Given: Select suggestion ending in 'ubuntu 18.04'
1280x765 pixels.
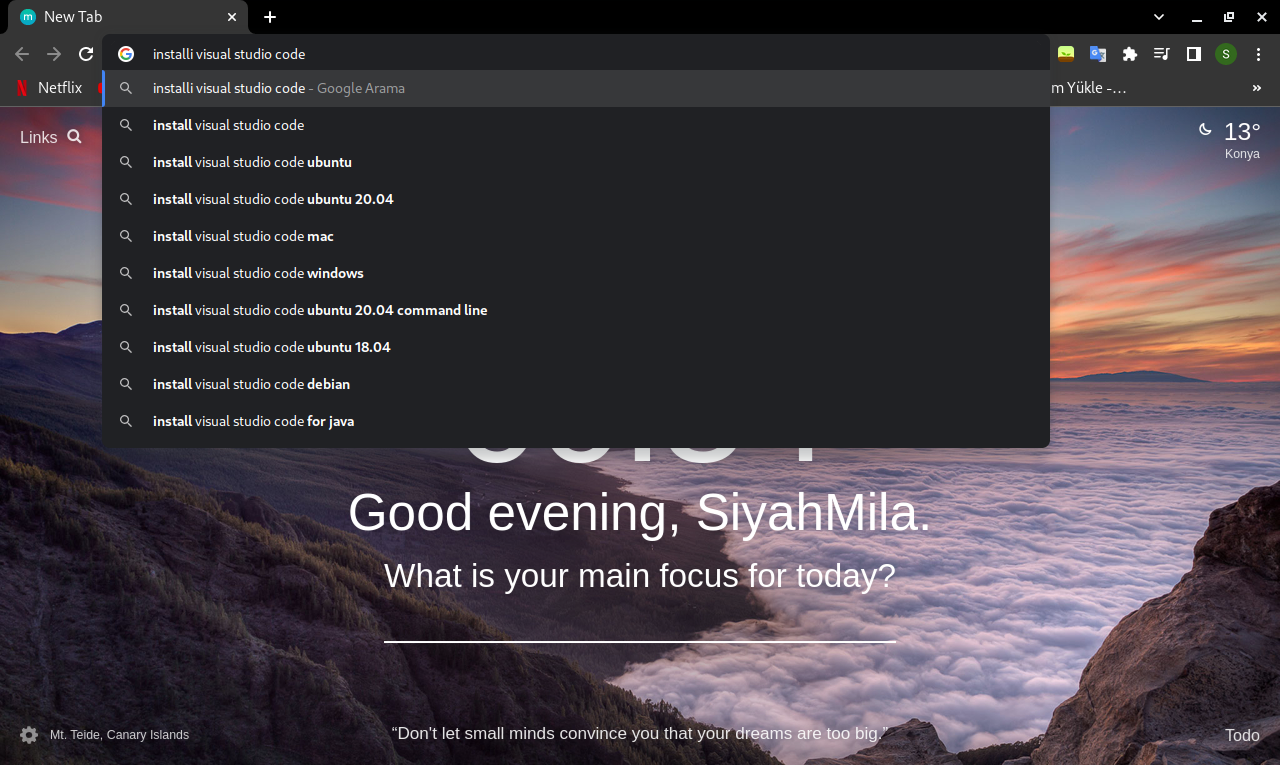Looking at the screenshot, I should (576, 347).
